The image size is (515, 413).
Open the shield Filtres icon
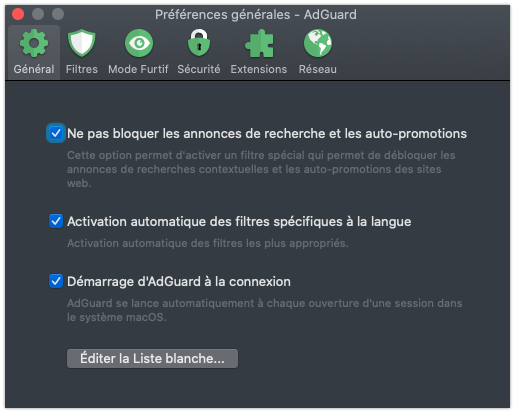[x=82, y=43]
